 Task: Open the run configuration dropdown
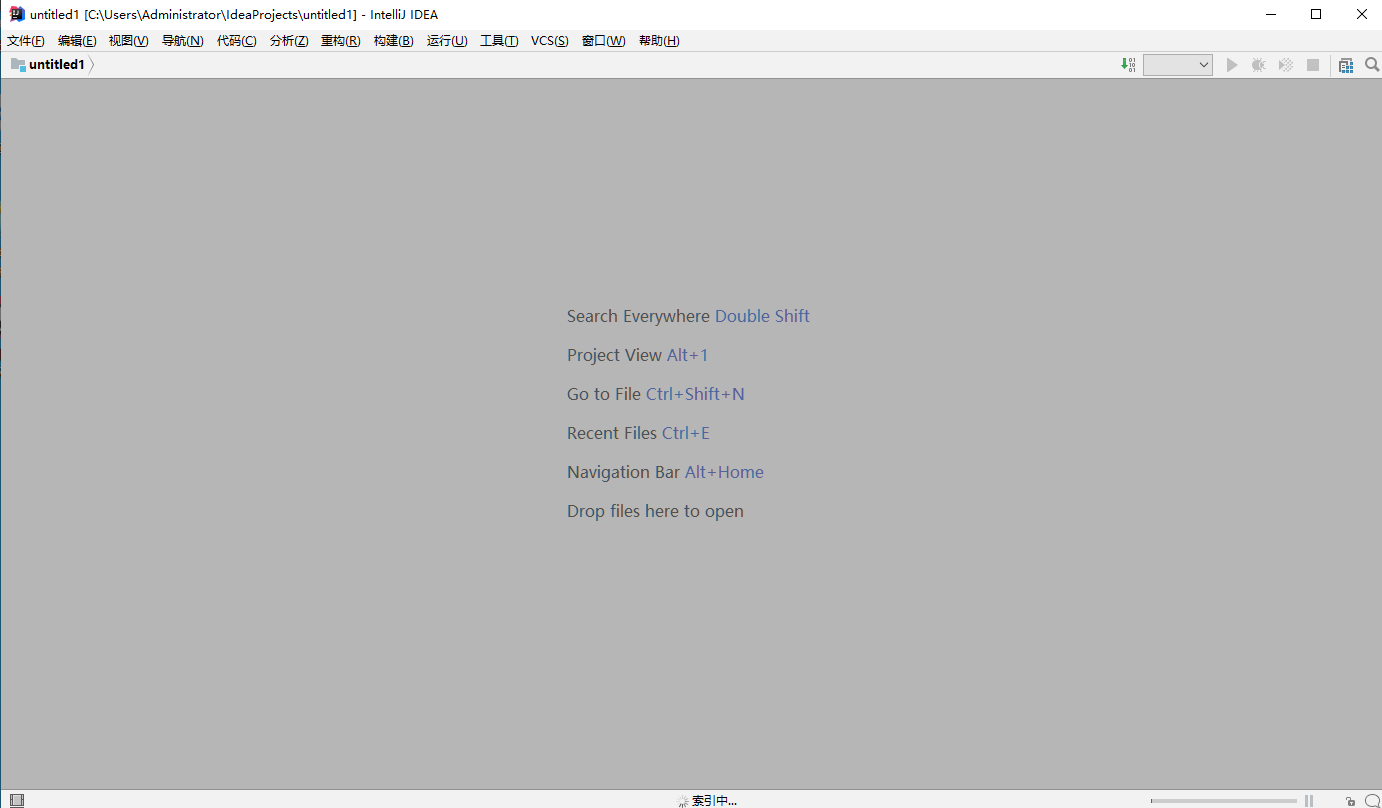pyautogui.click(x=1177, y=65)
